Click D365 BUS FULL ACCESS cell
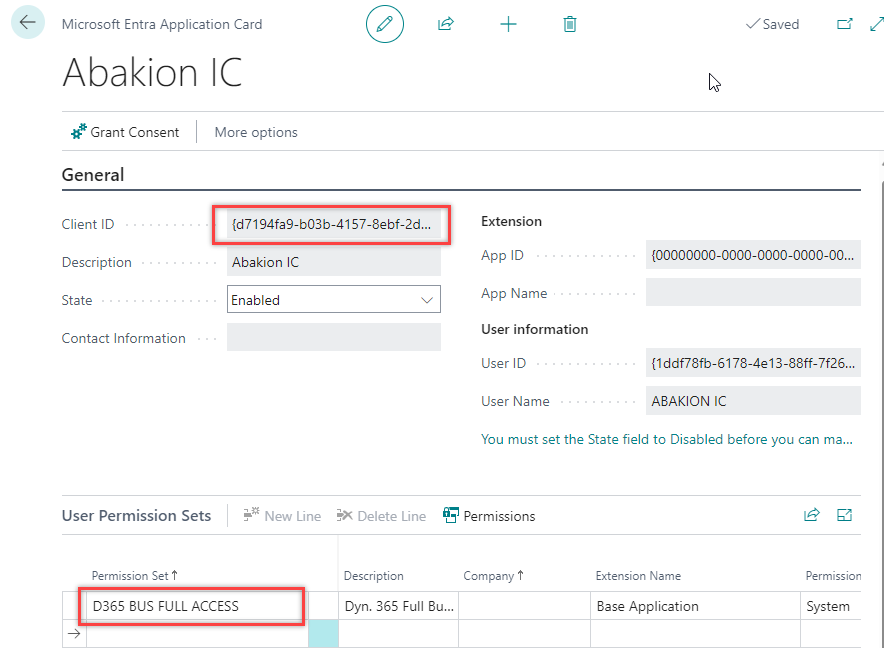This screenshot has height=648, width=884. click(x=197, y=606)
